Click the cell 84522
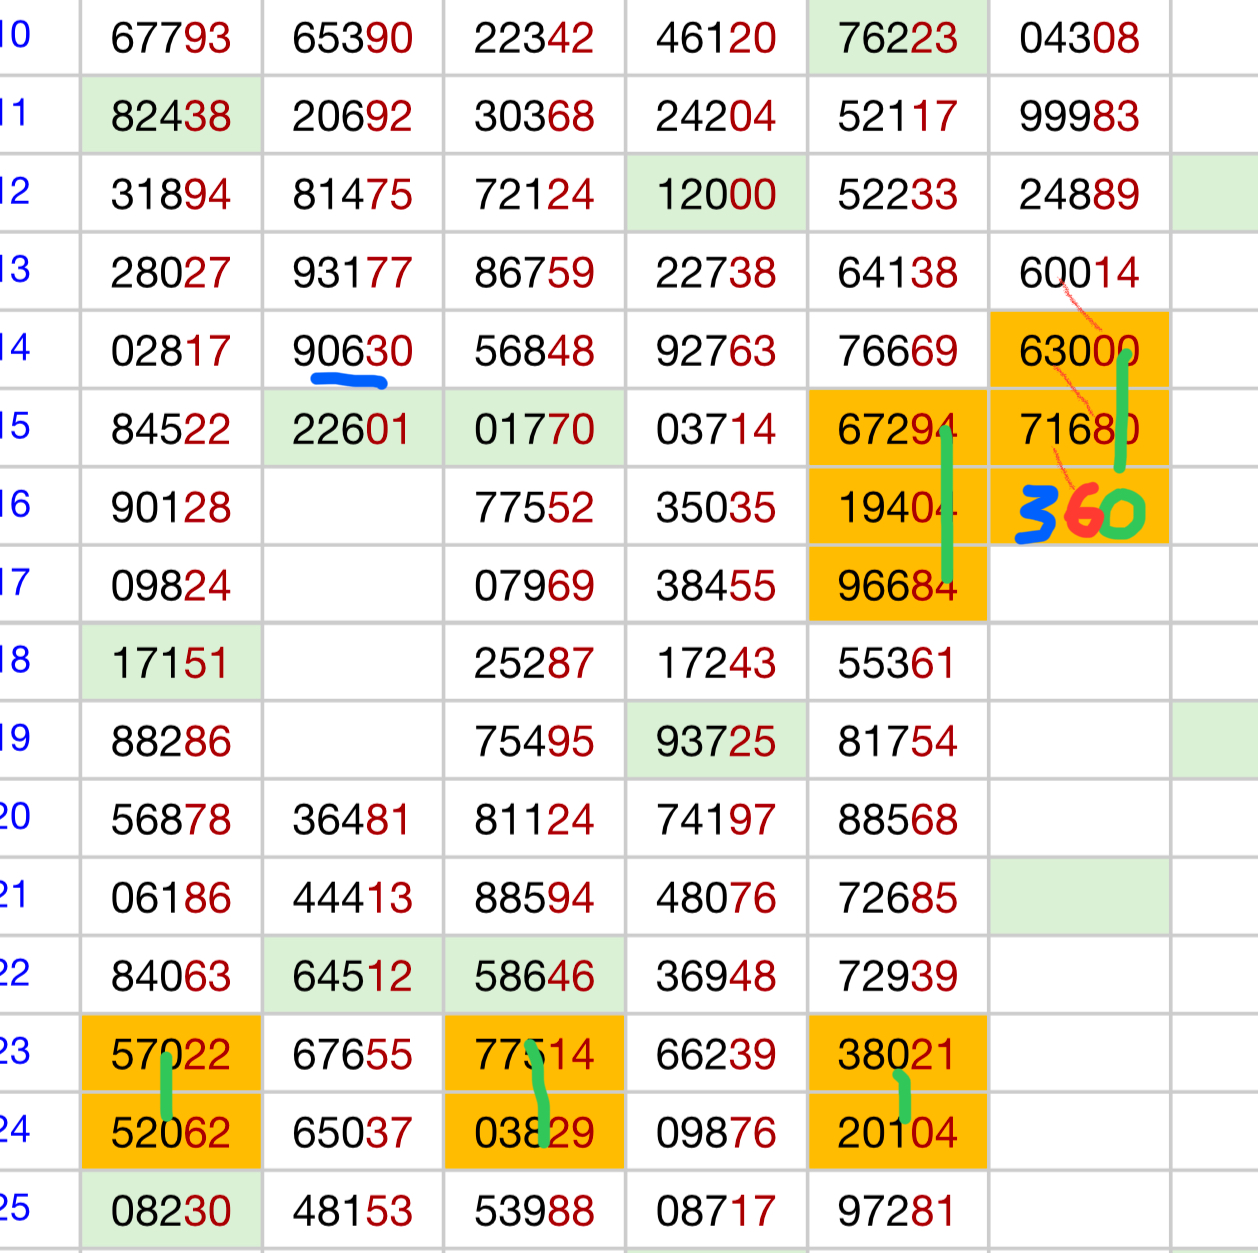1258x1253 pixels. point(171,429)
